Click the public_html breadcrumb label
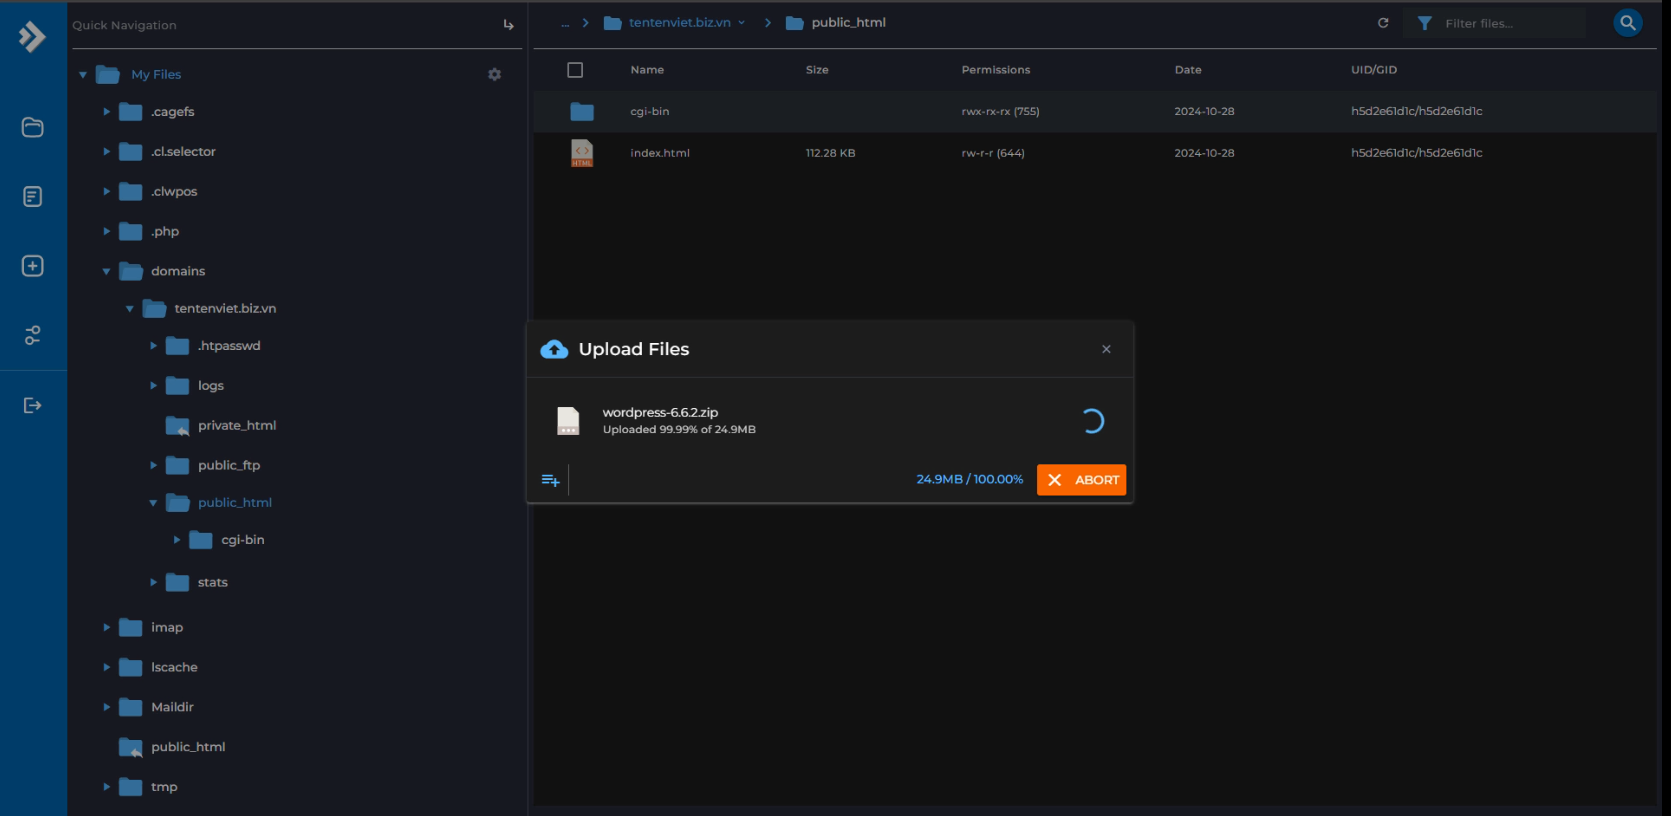This screenshot has width=1671, height=816. (848, 23)
